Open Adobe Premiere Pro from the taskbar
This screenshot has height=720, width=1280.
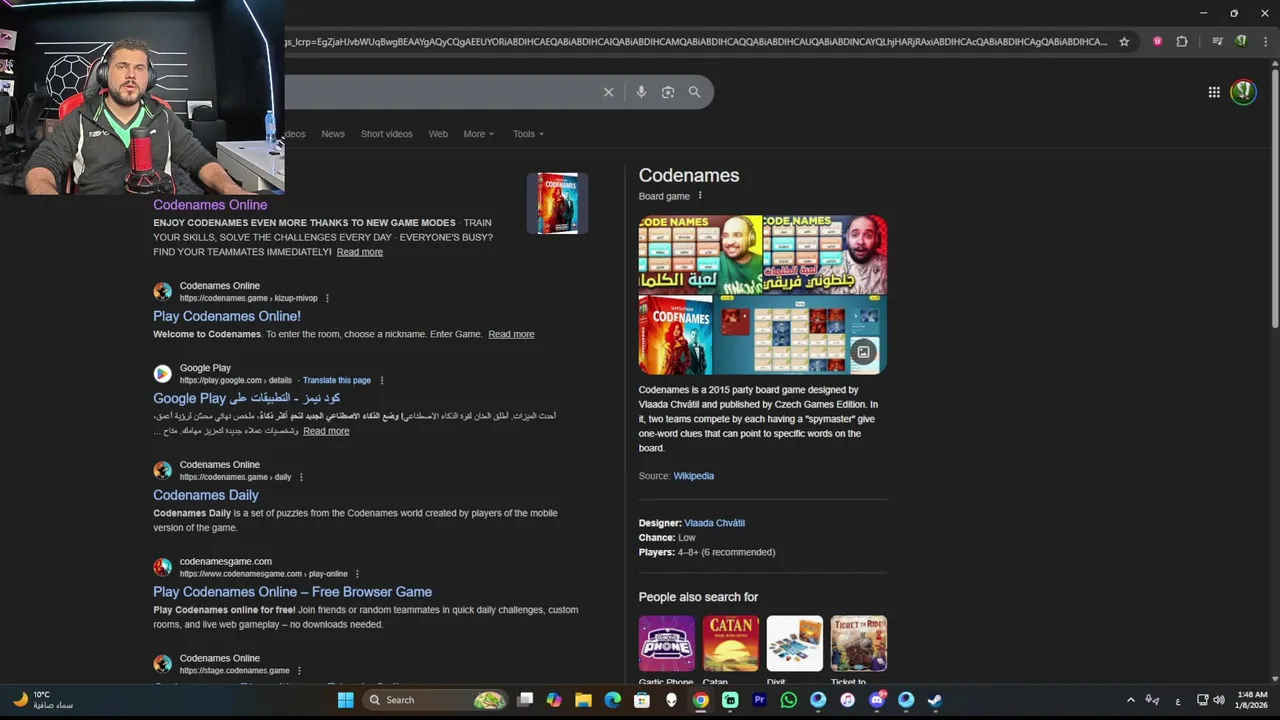(x=759, y=700)
